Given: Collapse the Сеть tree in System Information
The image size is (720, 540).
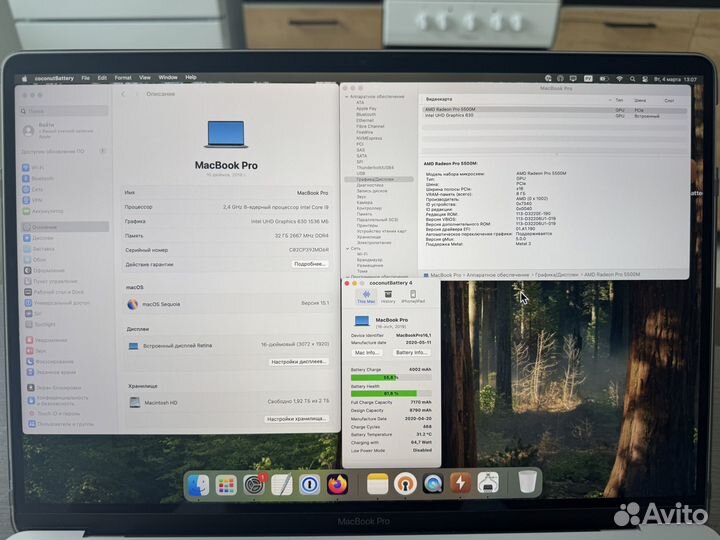Looking at the screenshot, I should [x=347, y=248].
